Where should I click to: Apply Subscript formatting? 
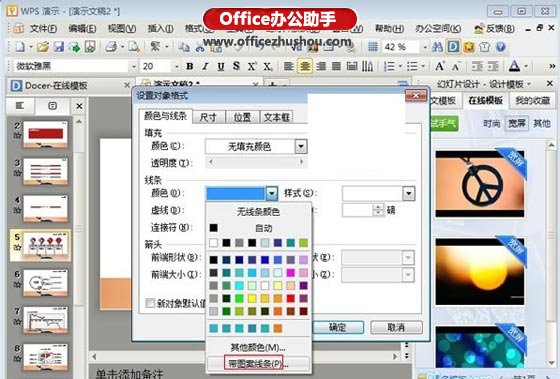tap(268, 66)
